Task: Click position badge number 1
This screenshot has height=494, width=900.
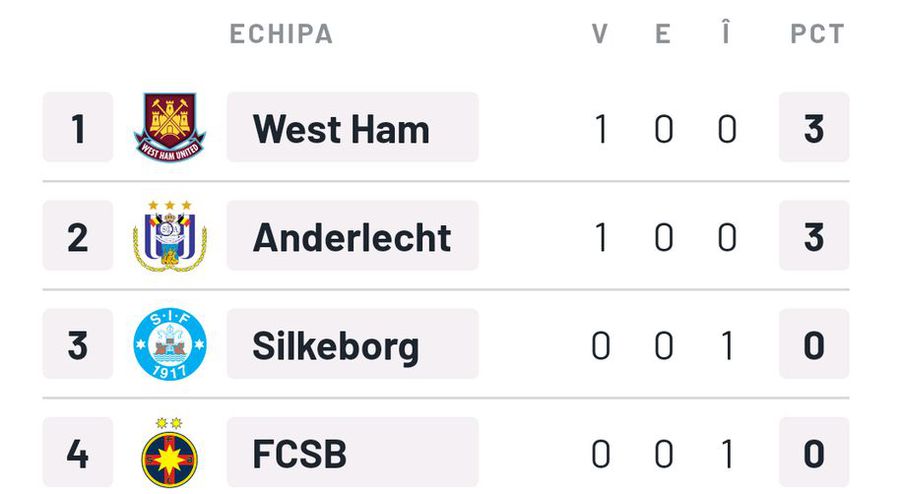Action: pyautogui.click(x=78, y=127)
